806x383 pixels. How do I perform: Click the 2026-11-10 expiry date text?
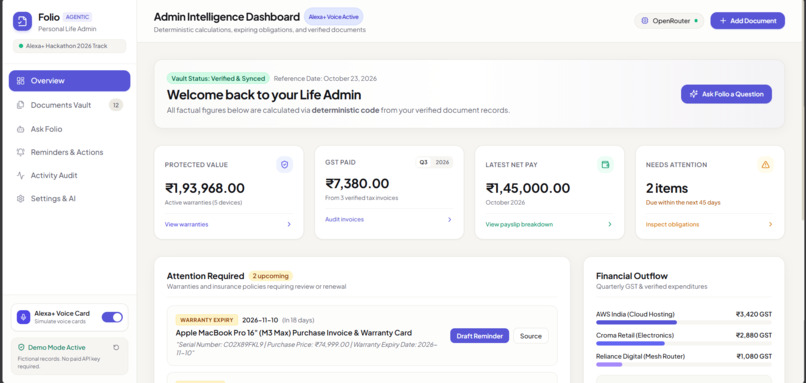261,320
